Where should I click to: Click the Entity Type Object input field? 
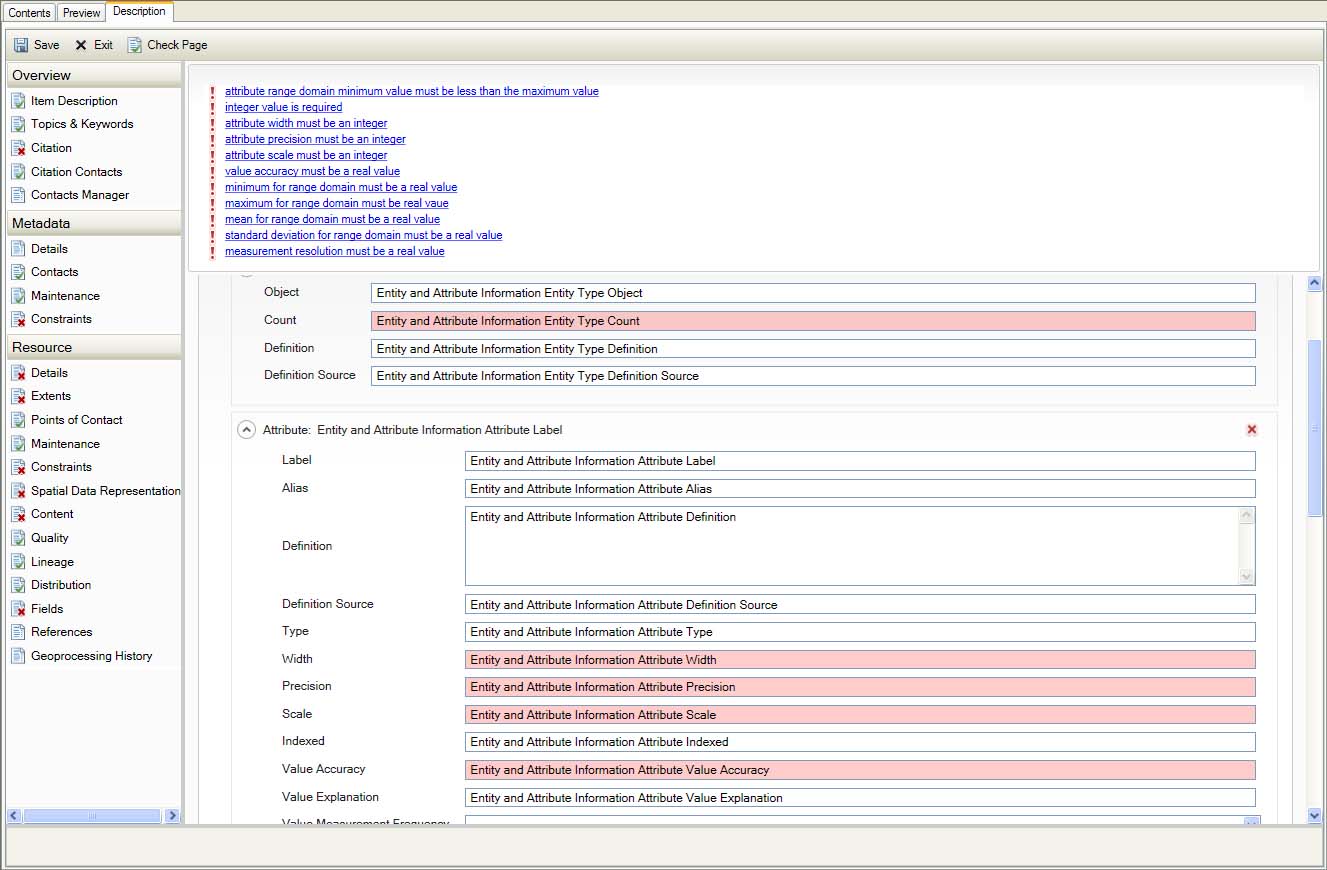coord(813,293)
